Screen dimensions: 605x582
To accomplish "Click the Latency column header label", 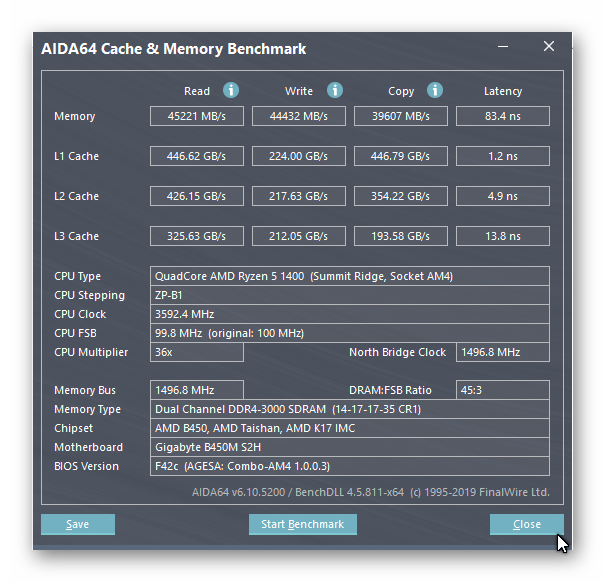I will pyautogui.click(x=503, y=91).
